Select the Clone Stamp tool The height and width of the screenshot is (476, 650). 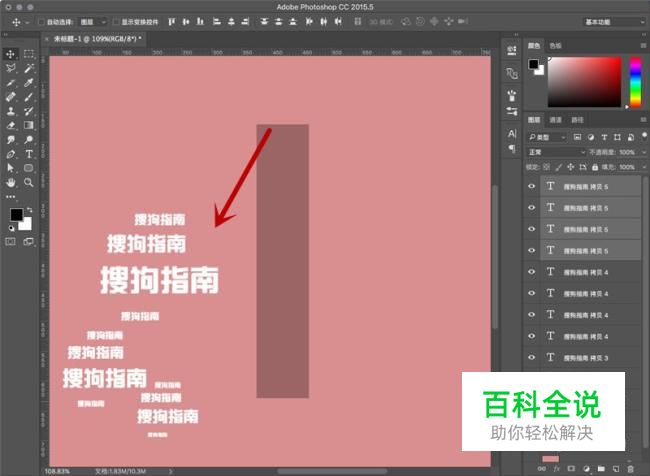(x=10, y=111)
